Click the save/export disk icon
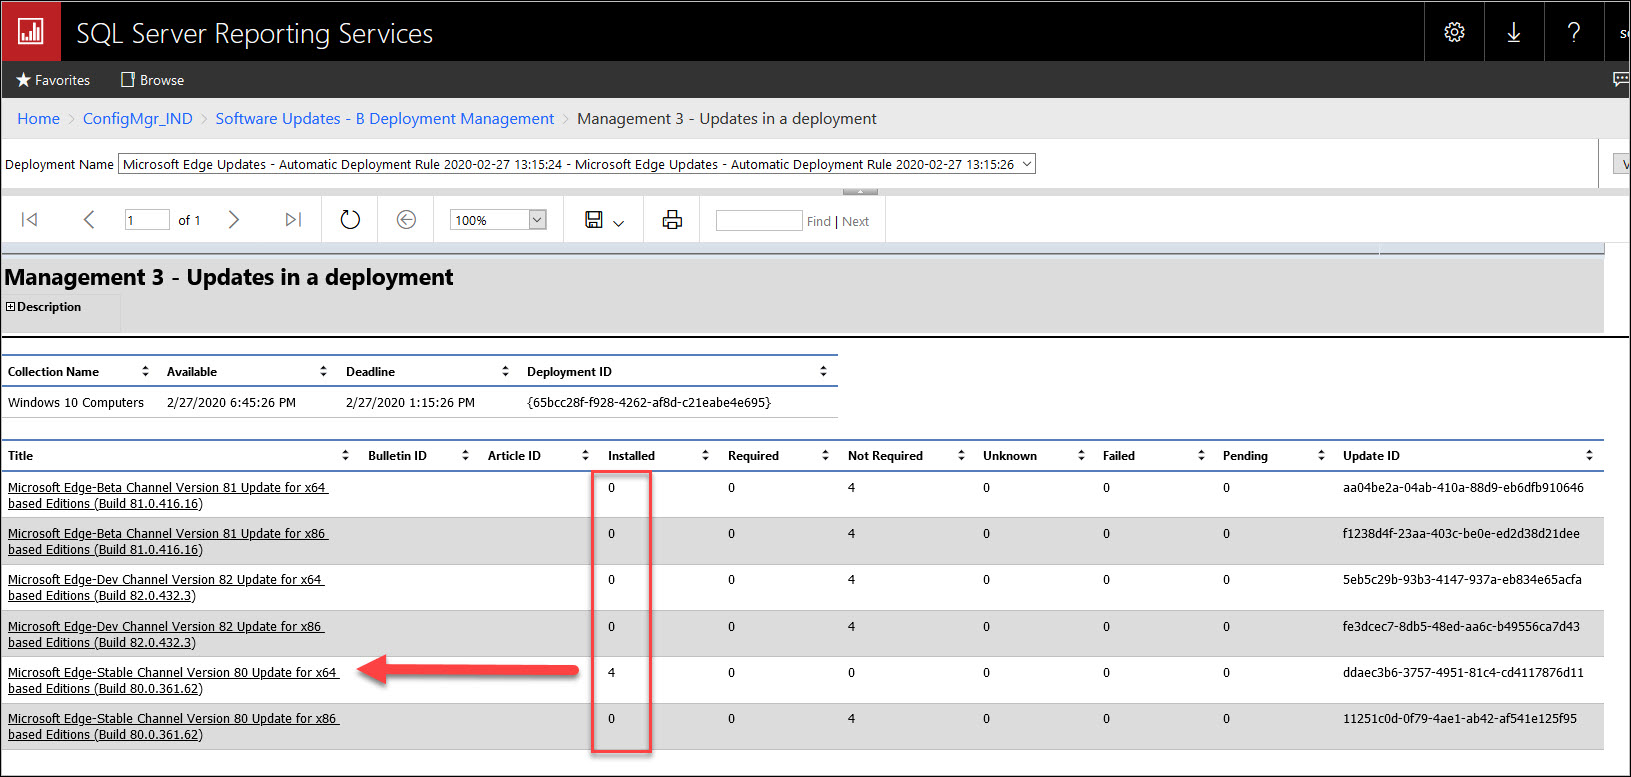The width and height of the screenshot is (1631, 777). click(594, 220)
